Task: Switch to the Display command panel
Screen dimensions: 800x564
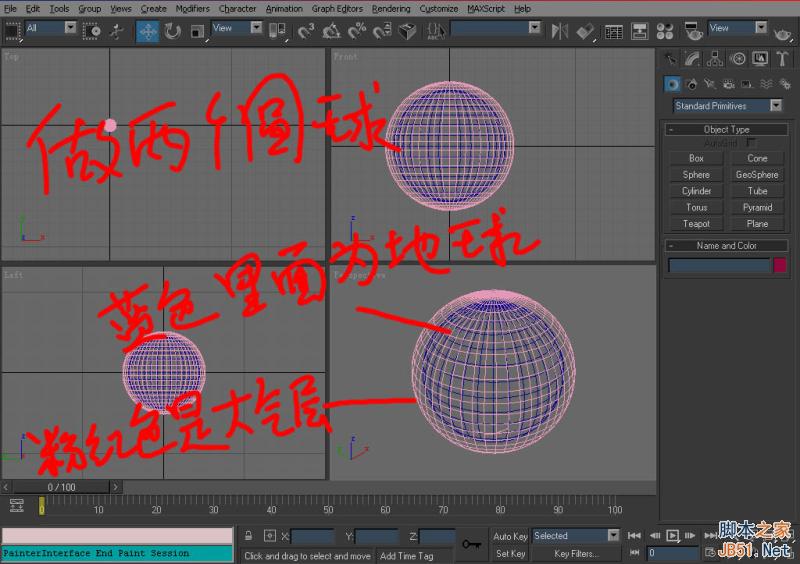Action: pyautogui.click(x=760, y=59)
